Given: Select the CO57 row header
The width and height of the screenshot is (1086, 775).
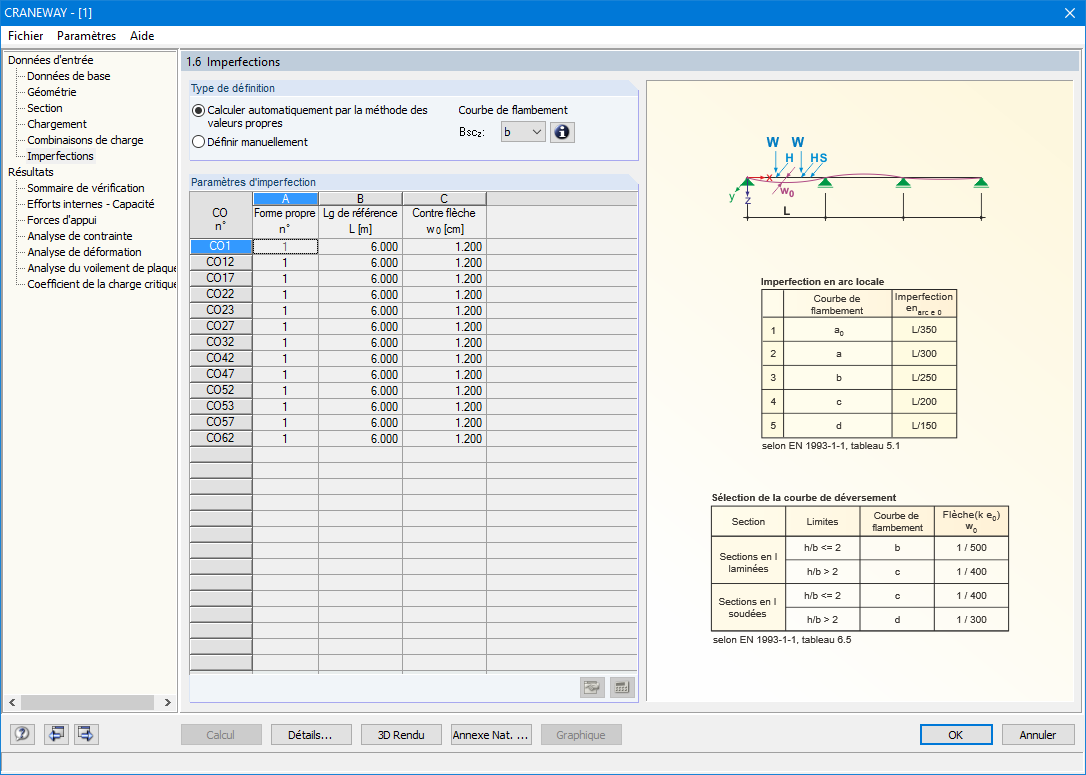Looking at the screenshot, I should (220, 422).
